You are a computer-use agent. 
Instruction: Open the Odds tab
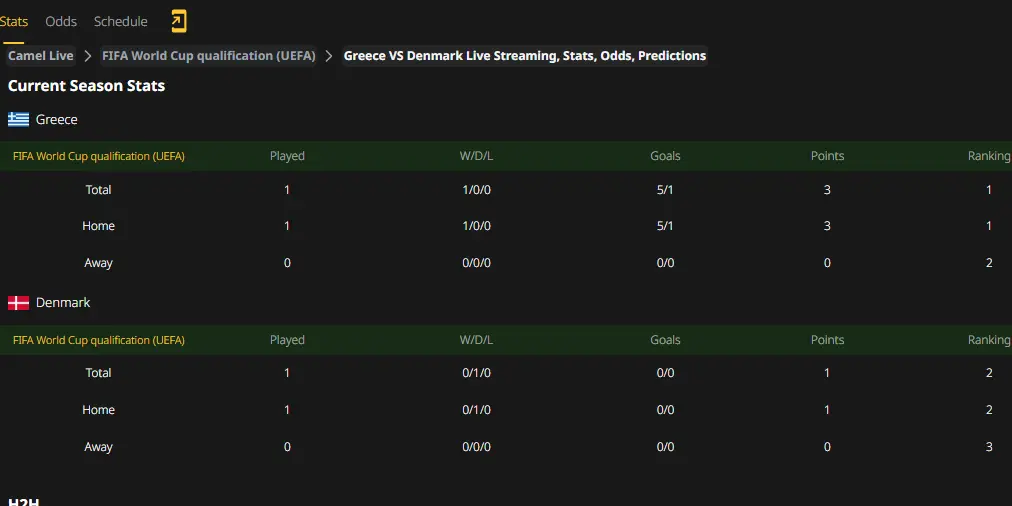61,21
